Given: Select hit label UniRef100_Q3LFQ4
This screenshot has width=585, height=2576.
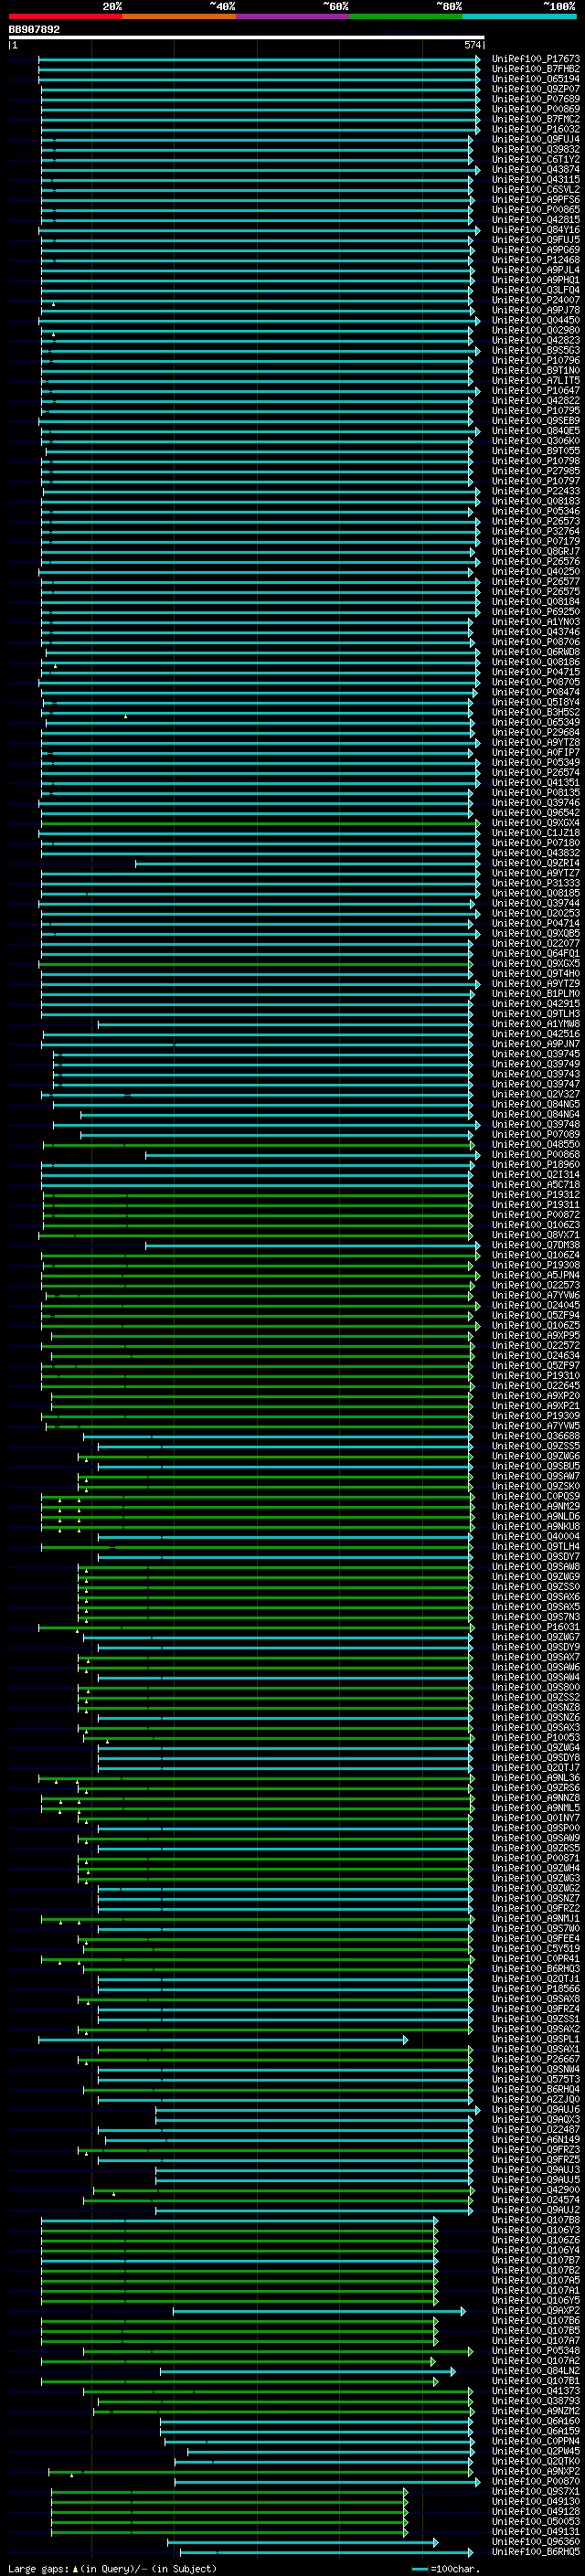Looking at the screenshot, I should click(536, 290).
